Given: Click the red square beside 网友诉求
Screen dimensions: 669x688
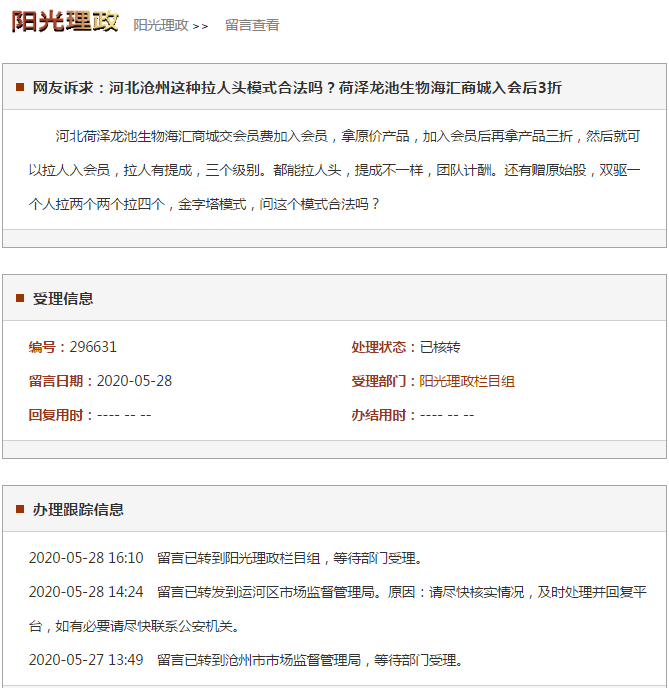Looking at the screenshot, I should pyautogui.click(x=20, y=87).
